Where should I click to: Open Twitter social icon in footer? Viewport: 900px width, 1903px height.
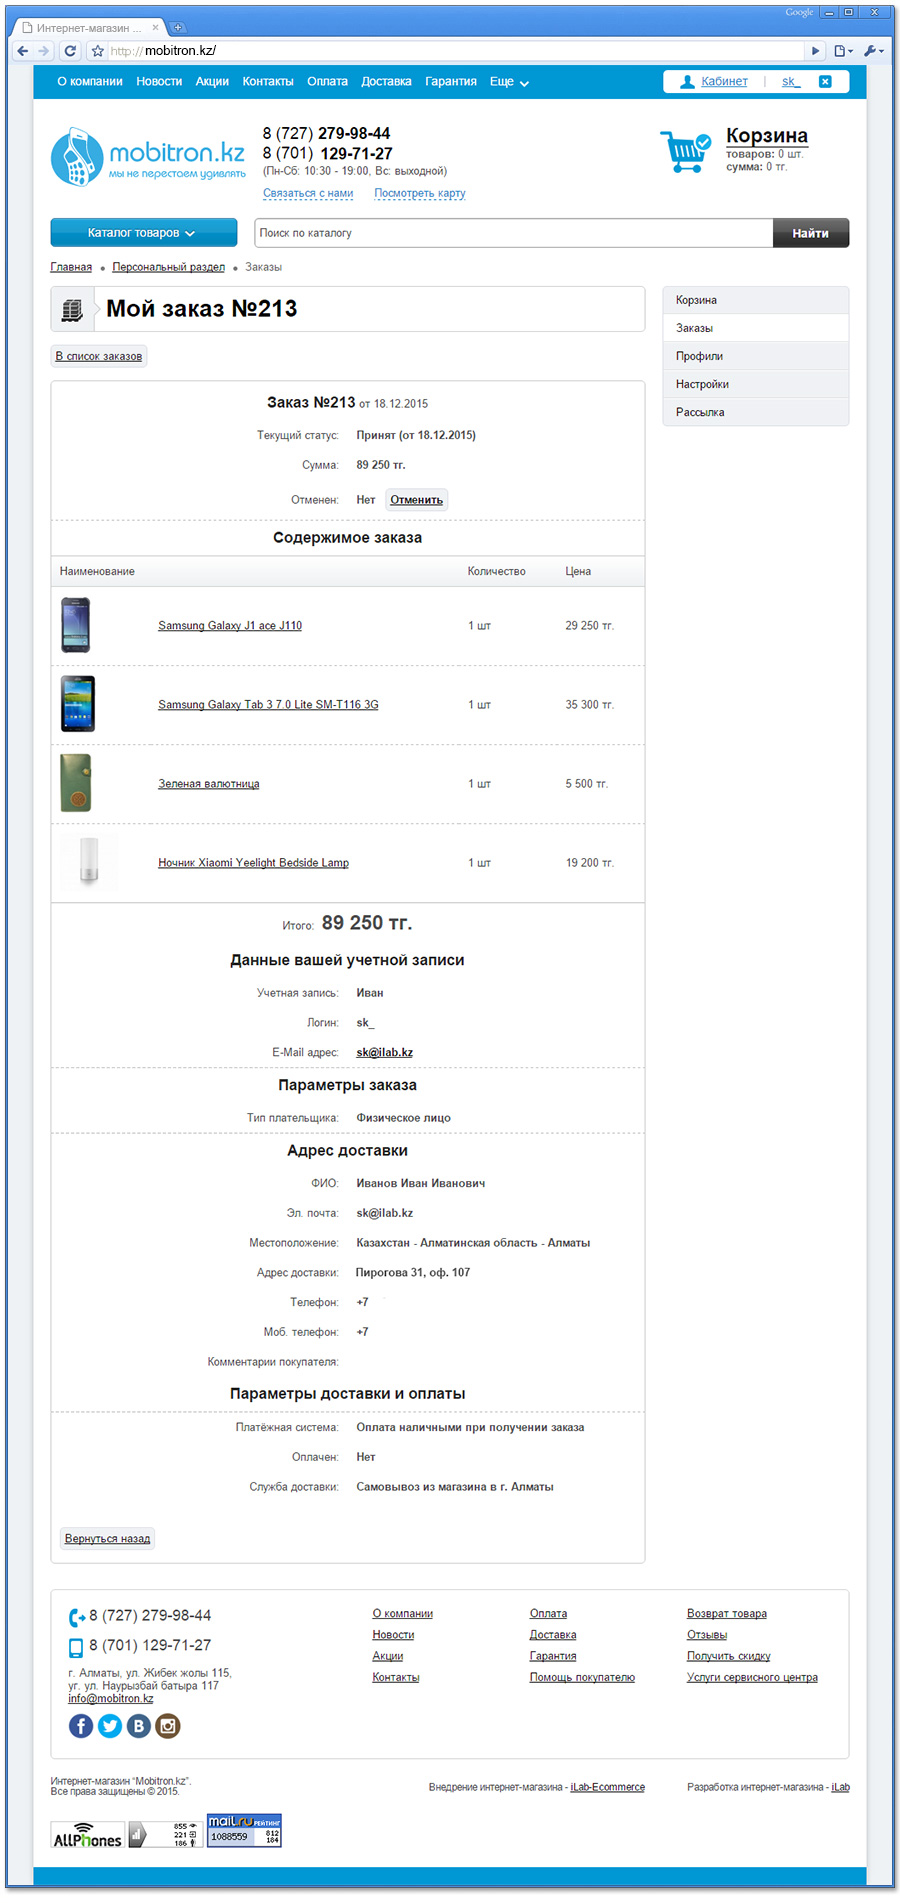(110, 1726)
